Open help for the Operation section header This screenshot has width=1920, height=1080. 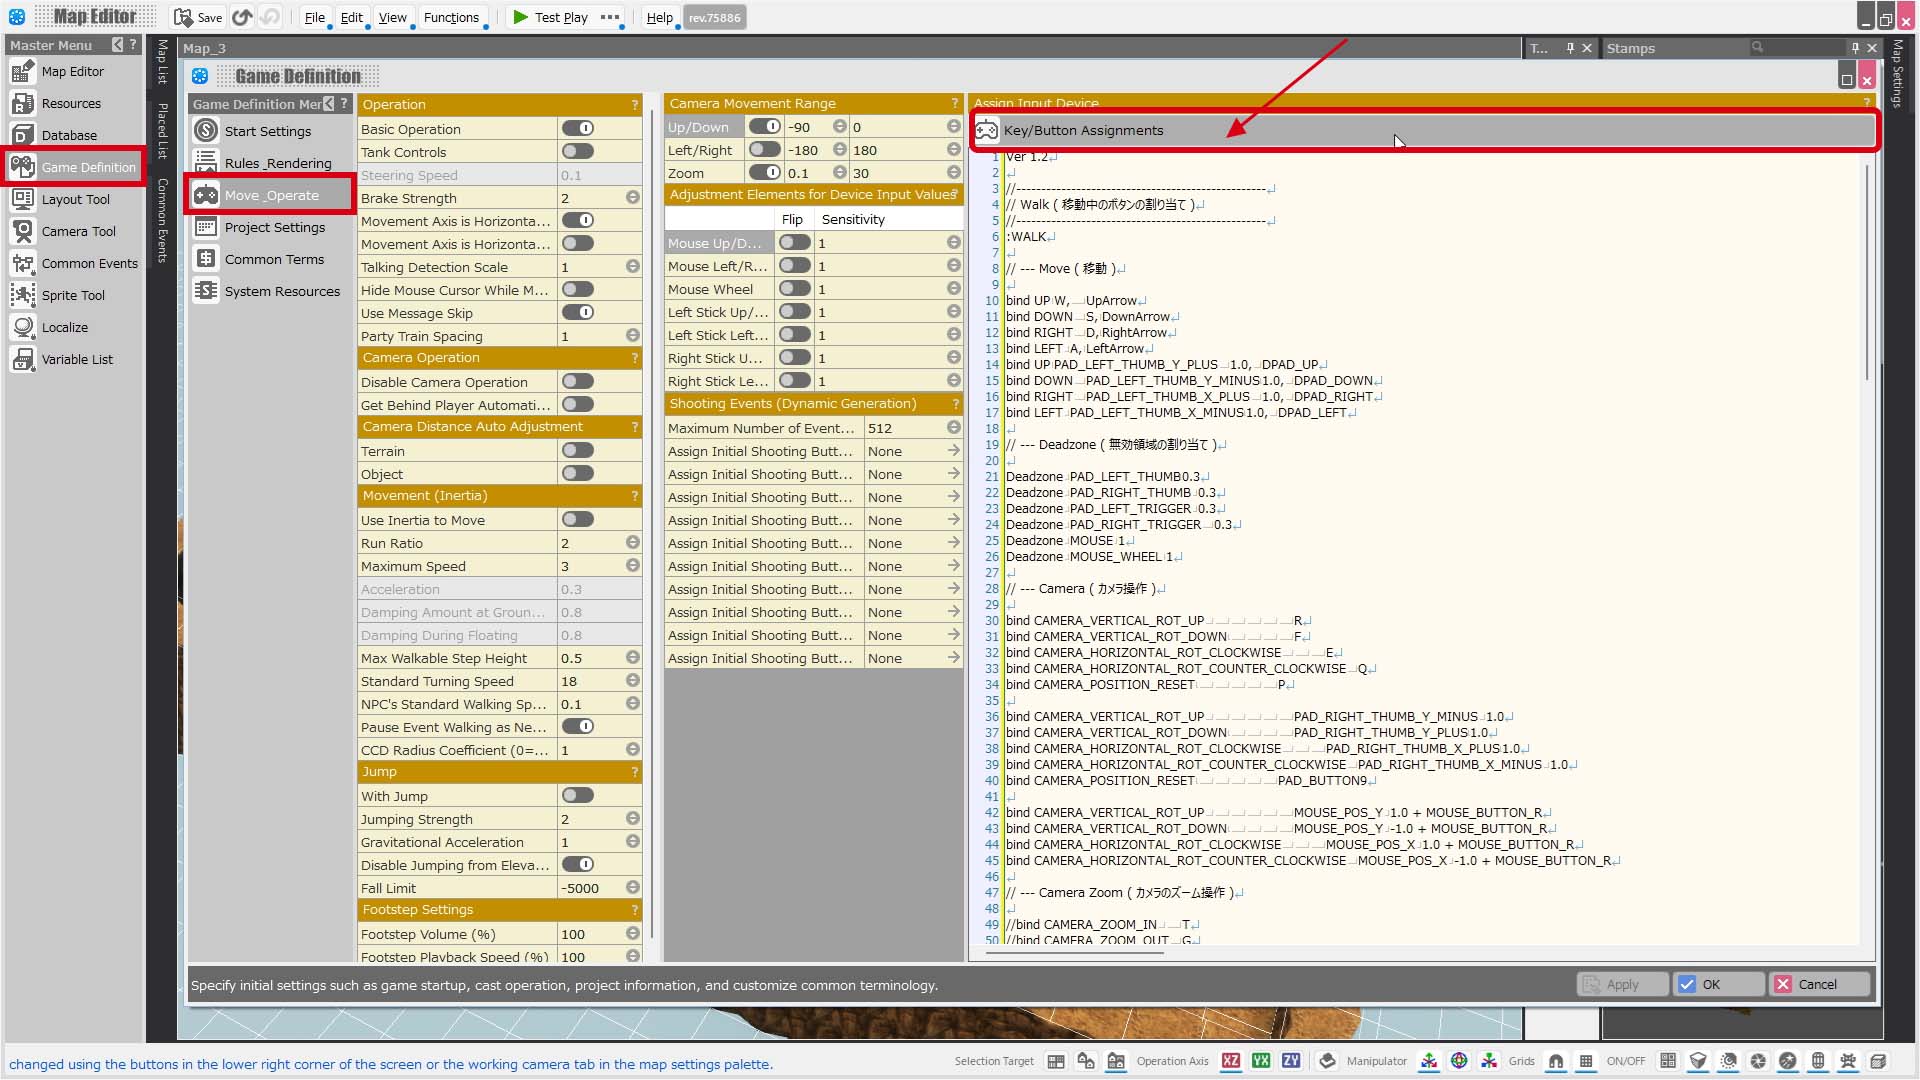click(634, 104)
